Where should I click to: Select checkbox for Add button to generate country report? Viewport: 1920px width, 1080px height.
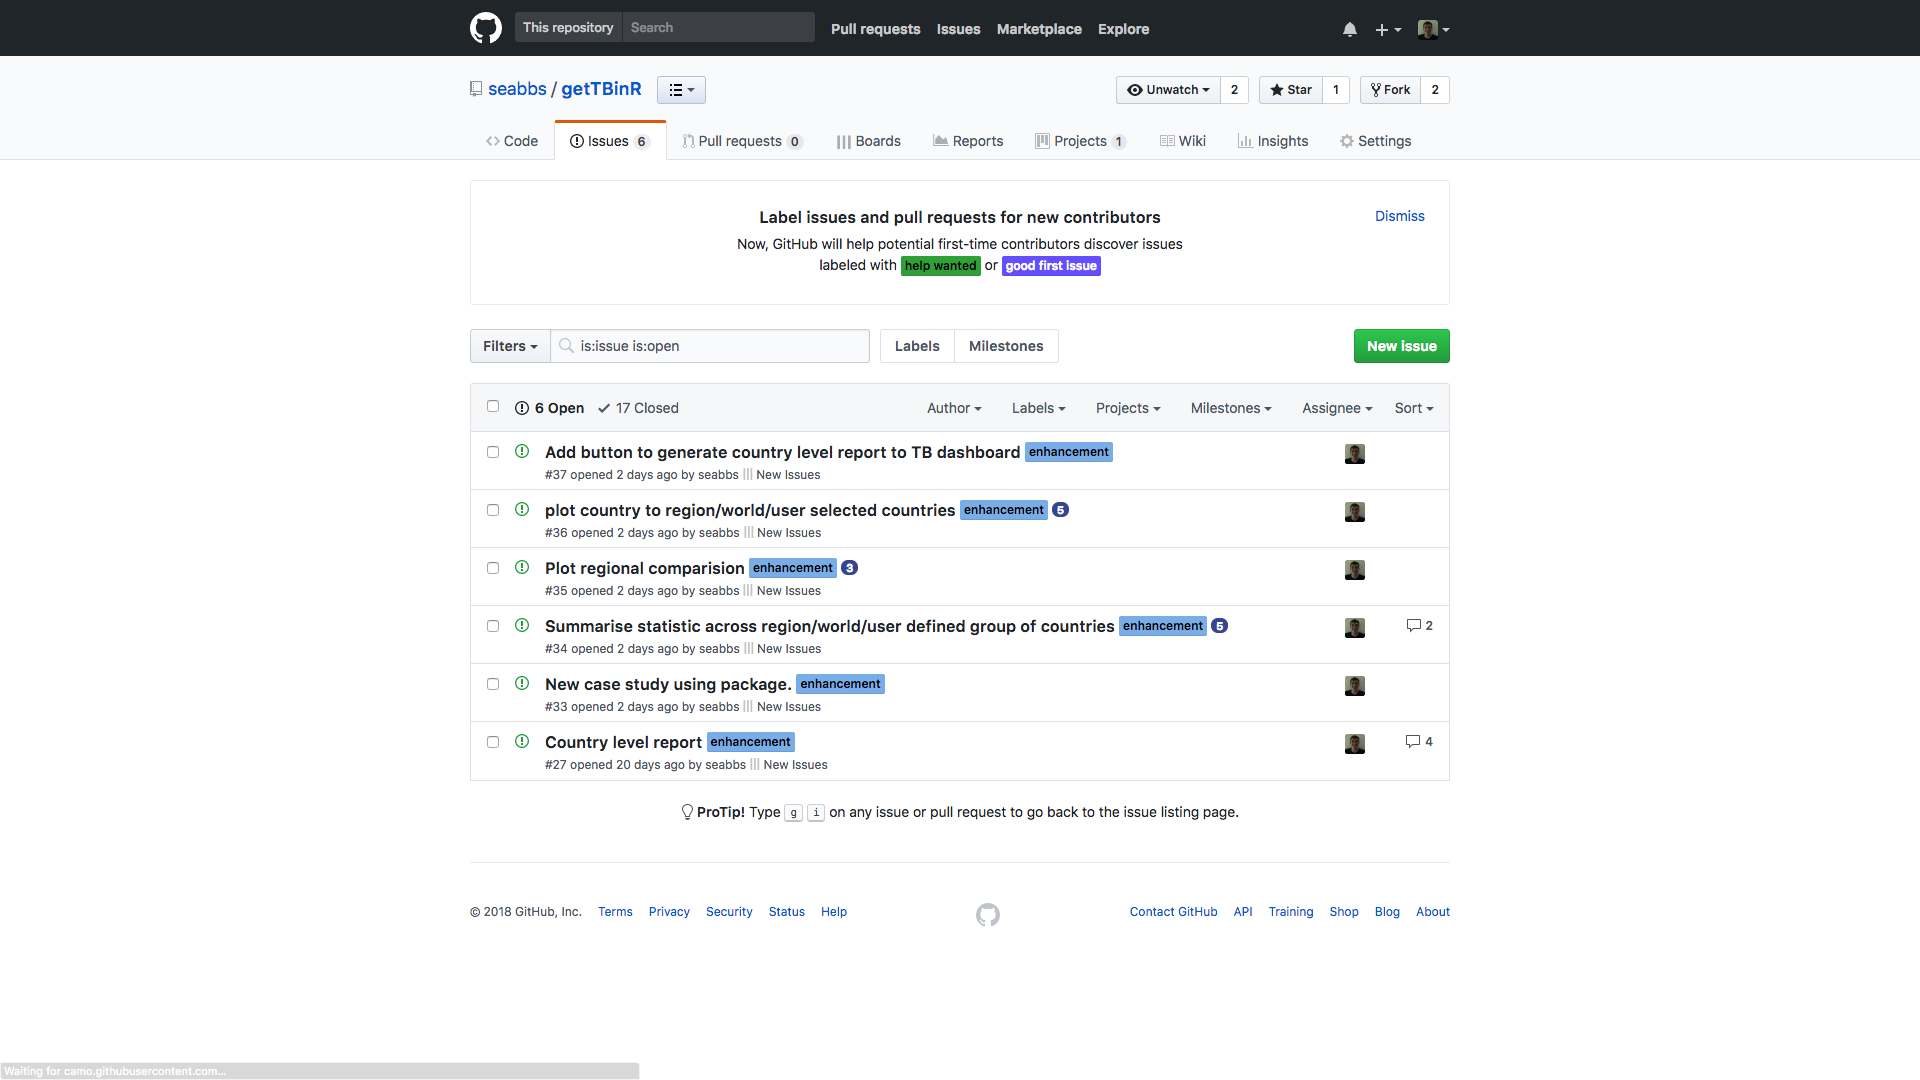click(x=493, y=452)
